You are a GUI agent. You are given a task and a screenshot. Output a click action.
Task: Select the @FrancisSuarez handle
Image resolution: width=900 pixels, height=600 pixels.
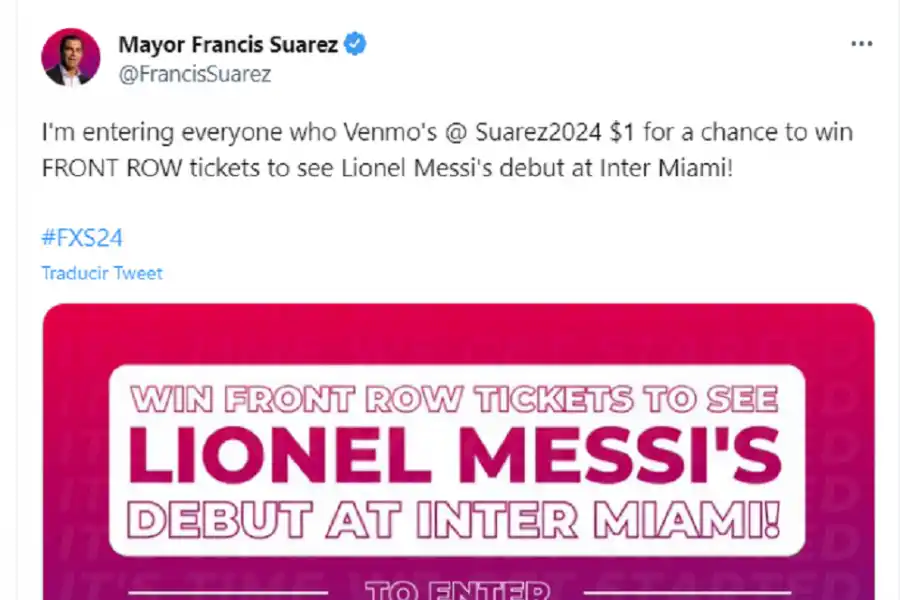pos(194,73)
